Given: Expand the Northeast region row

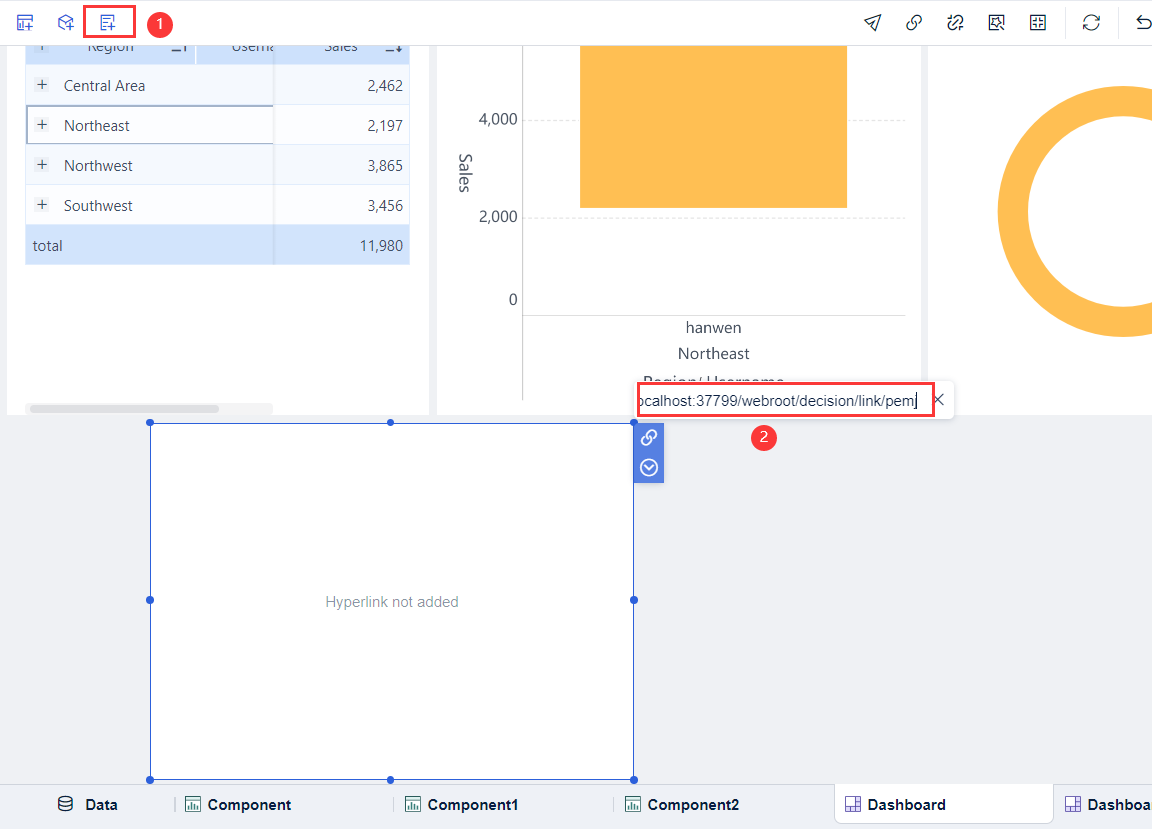Looking at the screenshot, I should 40,124.
